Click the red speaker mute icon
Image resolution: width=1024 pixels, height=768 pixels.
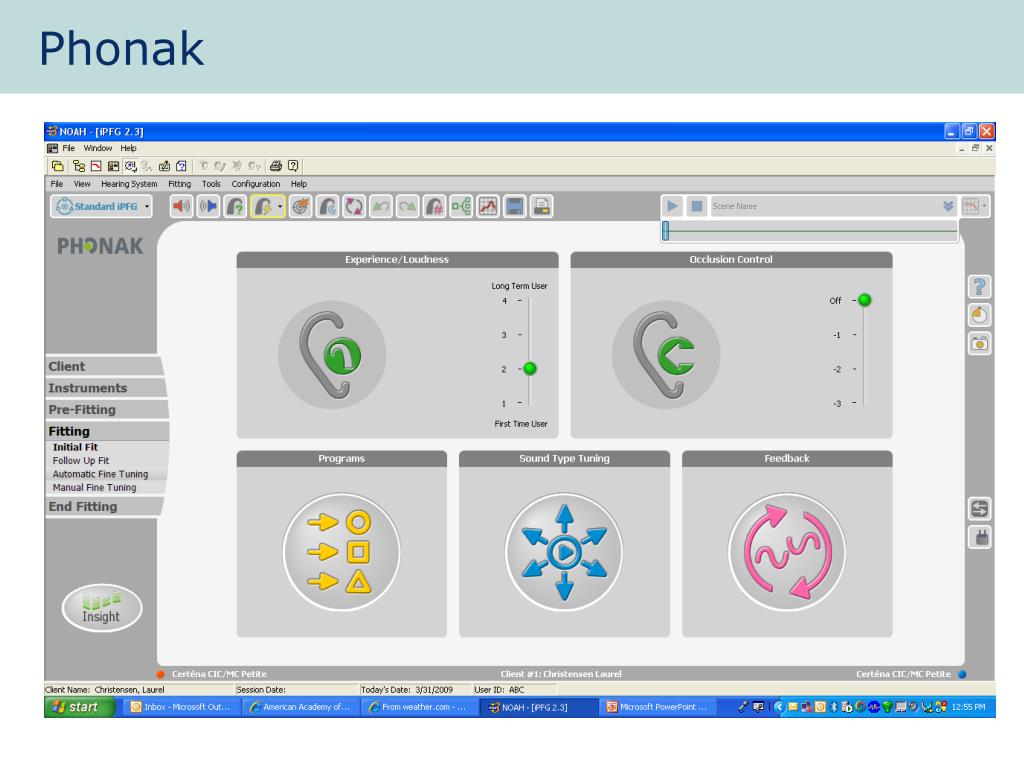coord(181,206)
